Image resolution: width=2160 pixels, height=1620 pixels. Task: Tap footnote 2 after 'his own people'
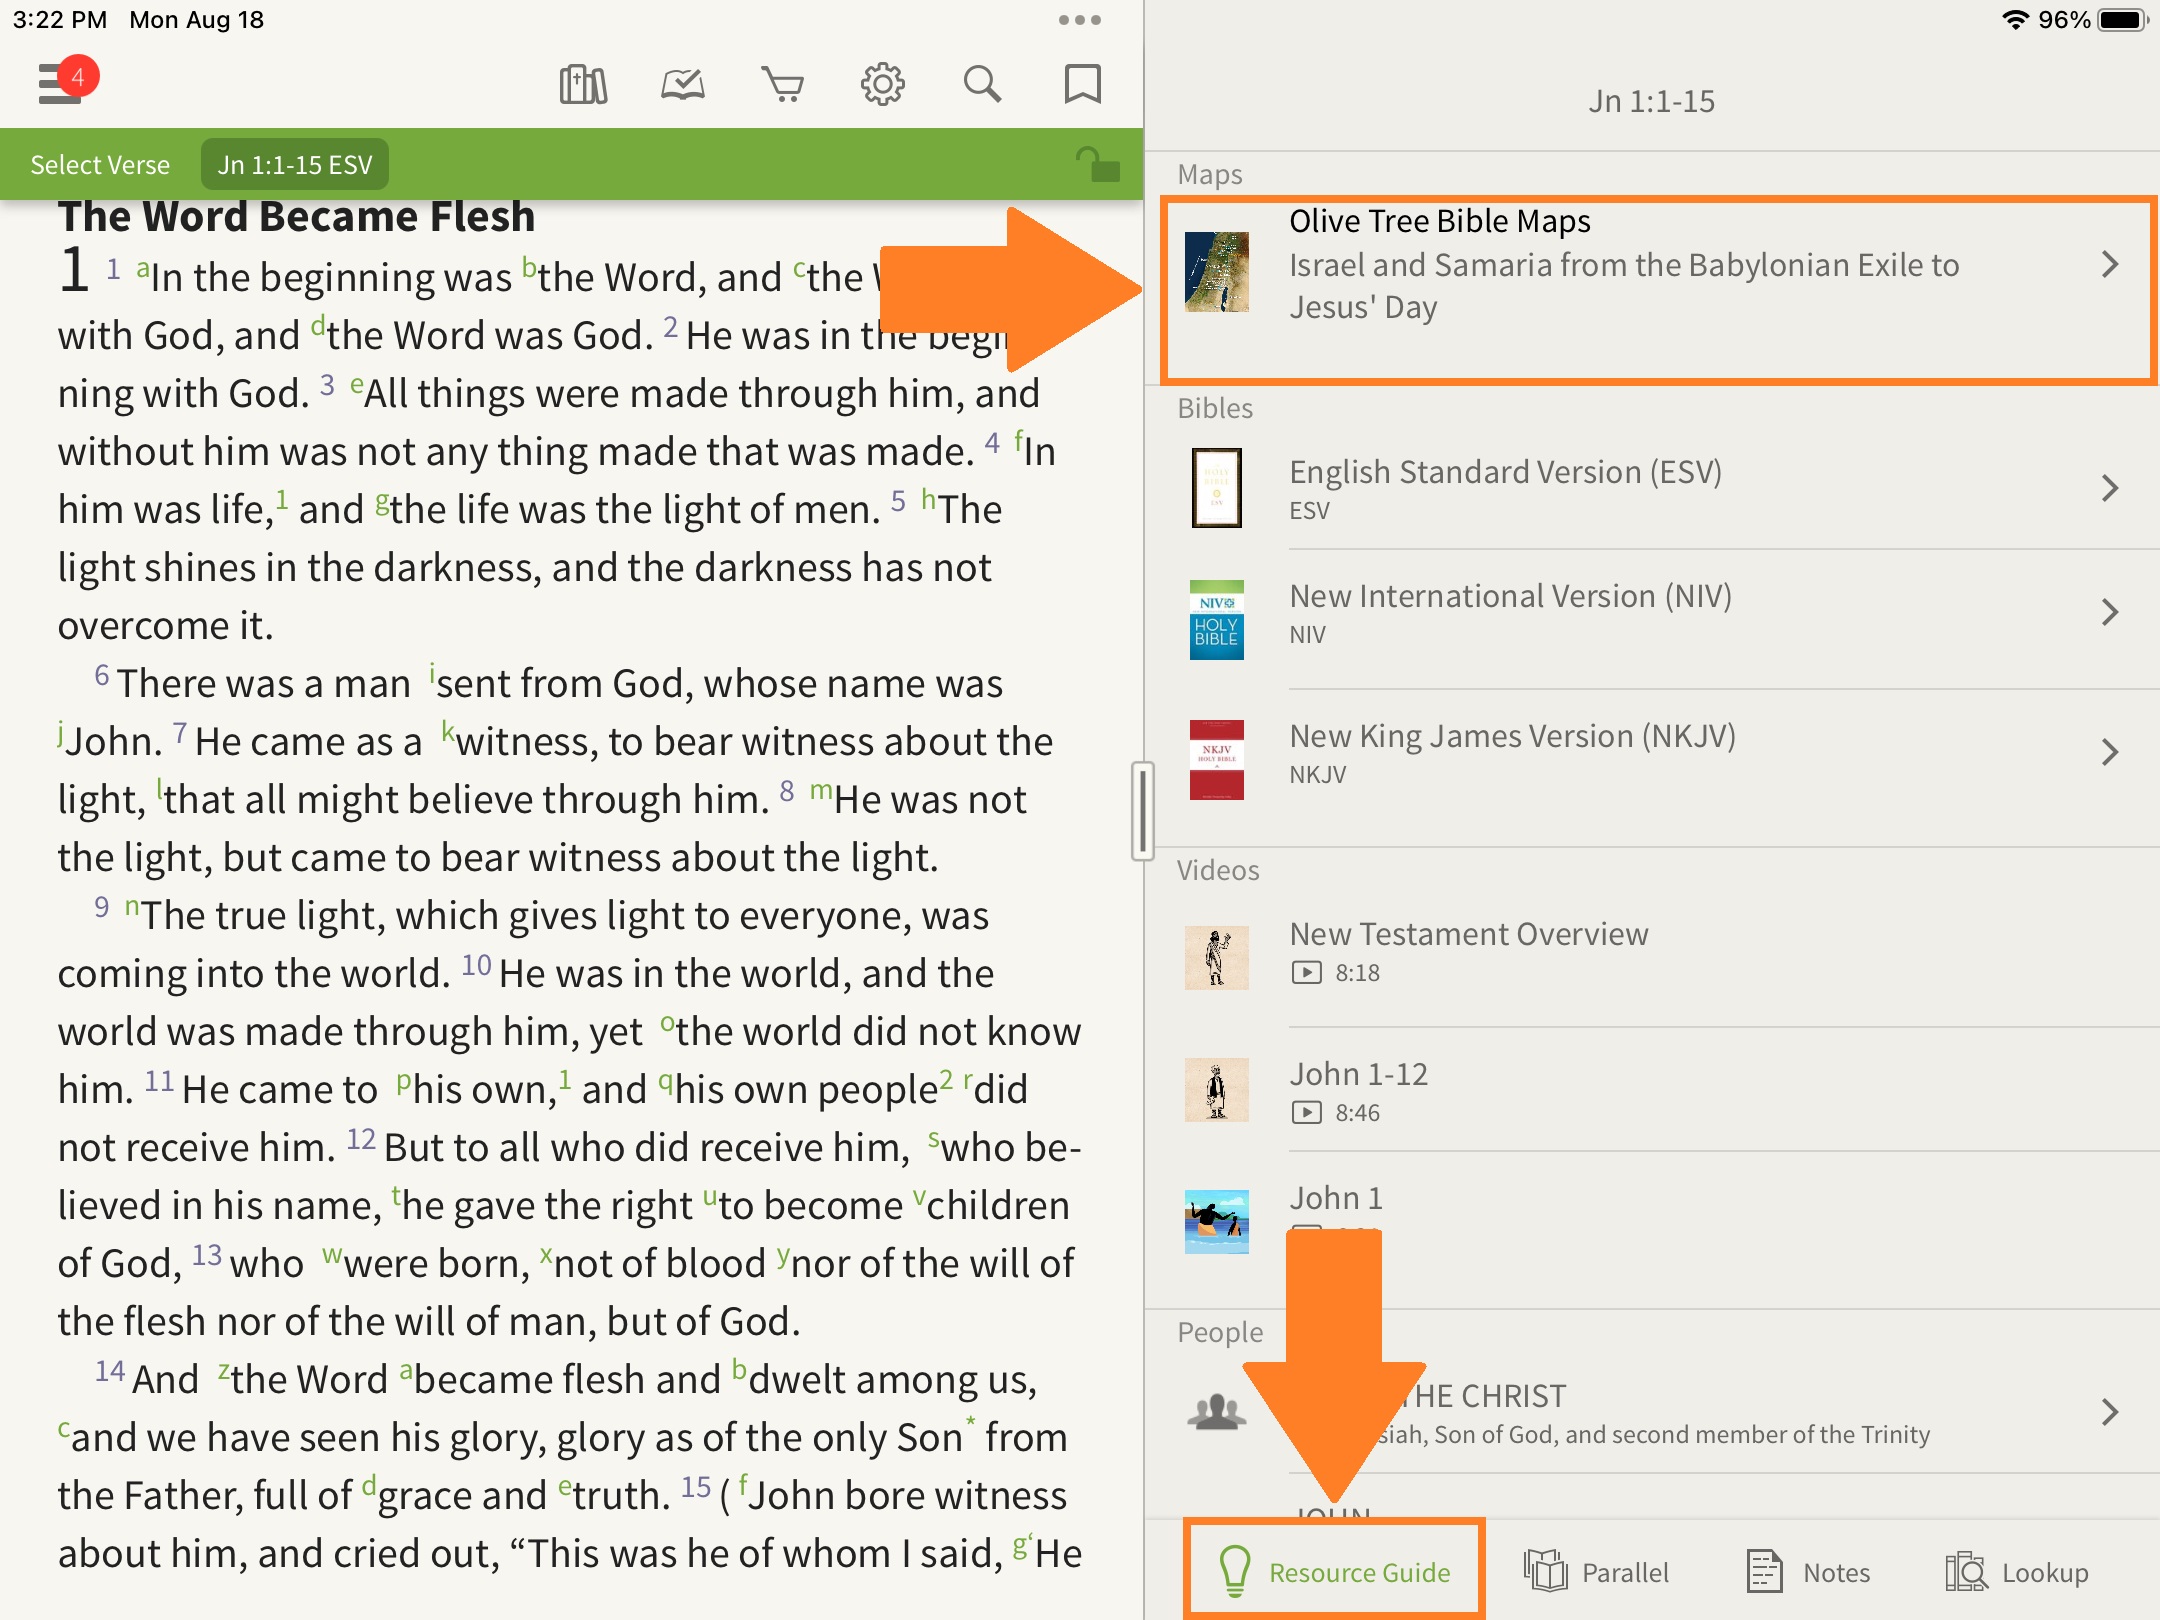click(946, 1078)
